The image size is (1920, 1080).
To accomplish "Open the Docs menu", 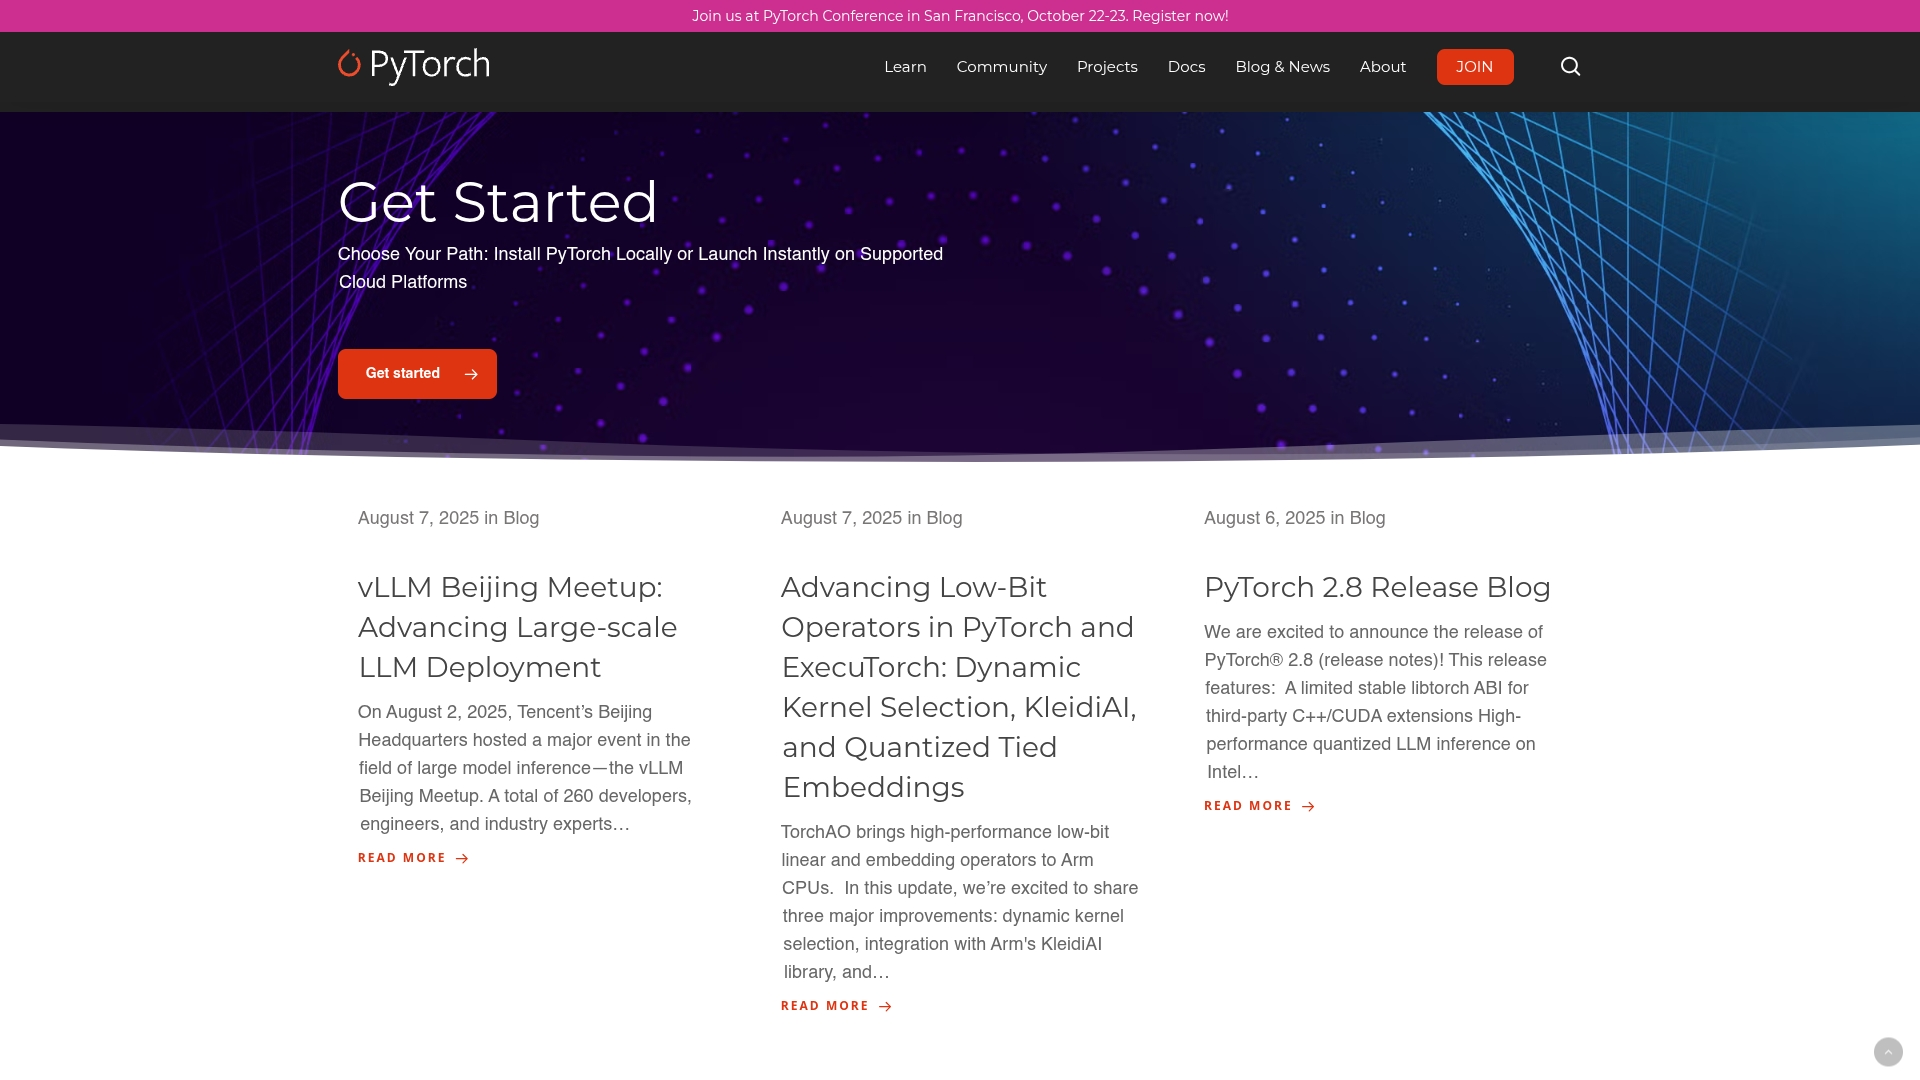I will tap(1186, 67).
